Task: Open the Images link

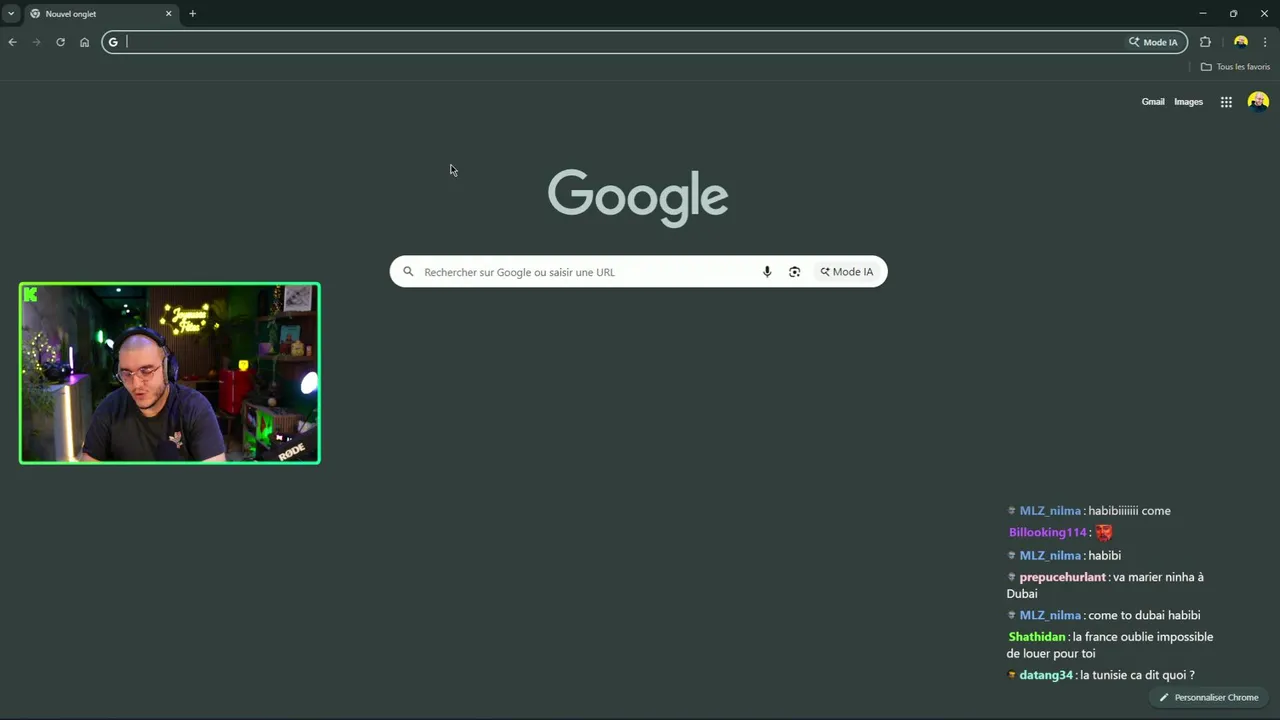Action: pyautogui.click(x=1188, y=102)
